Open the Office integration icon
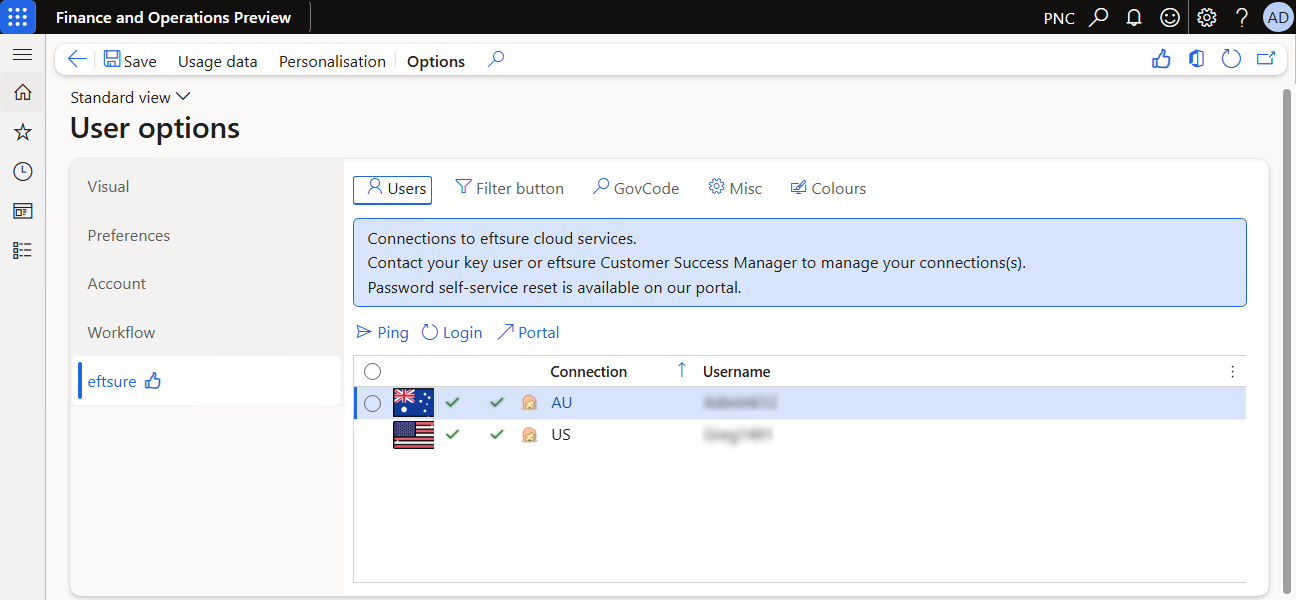 click(1196, 60)
